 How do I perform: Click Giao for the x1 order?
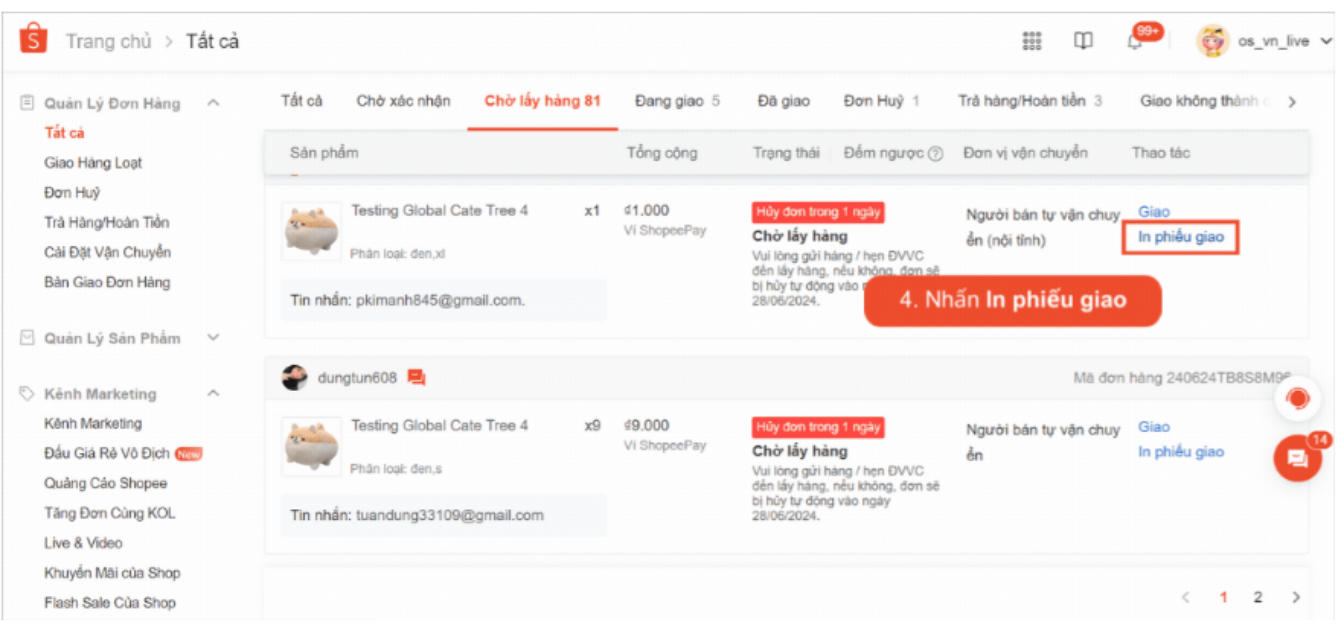1154,212
